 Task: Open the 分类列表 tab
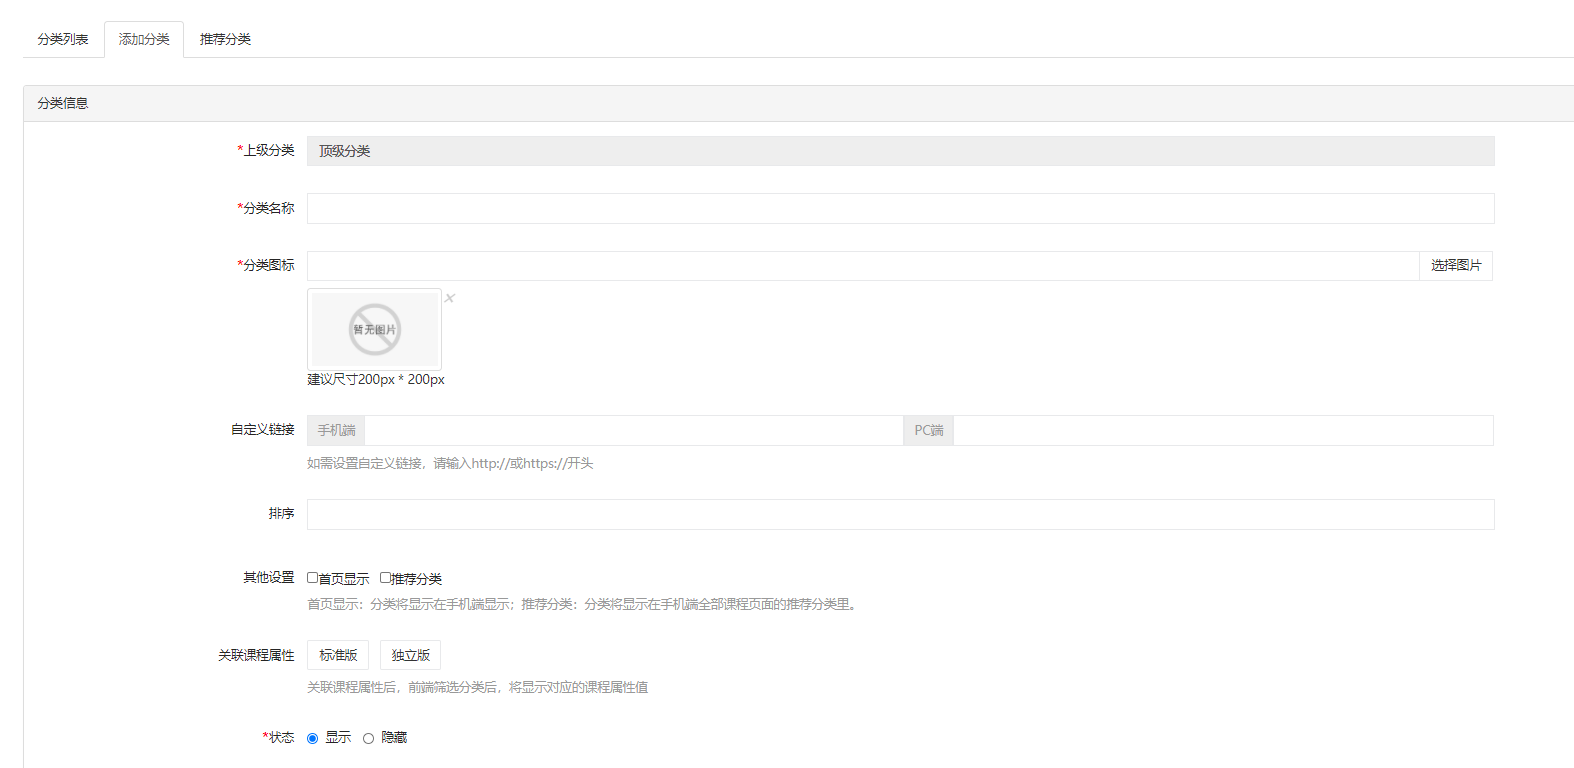pos(63,39)
